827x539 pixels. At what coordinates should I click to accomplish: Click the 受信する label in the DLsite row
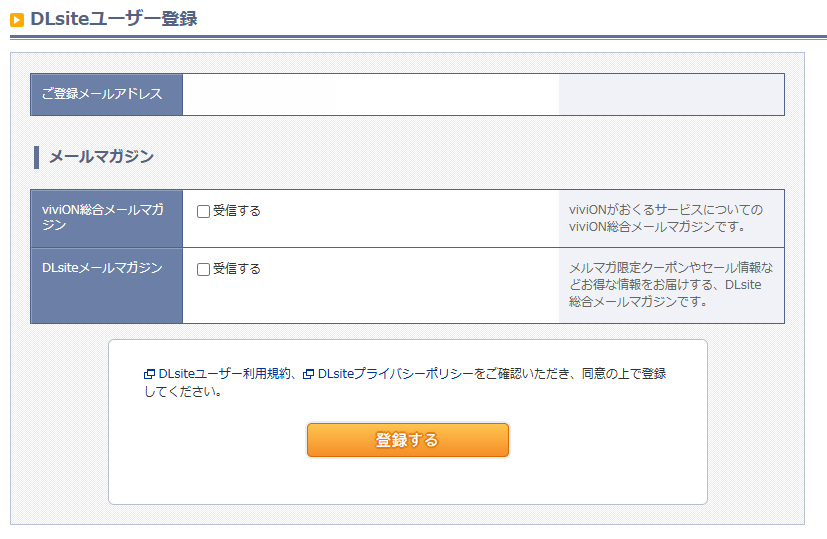point(237,269)
